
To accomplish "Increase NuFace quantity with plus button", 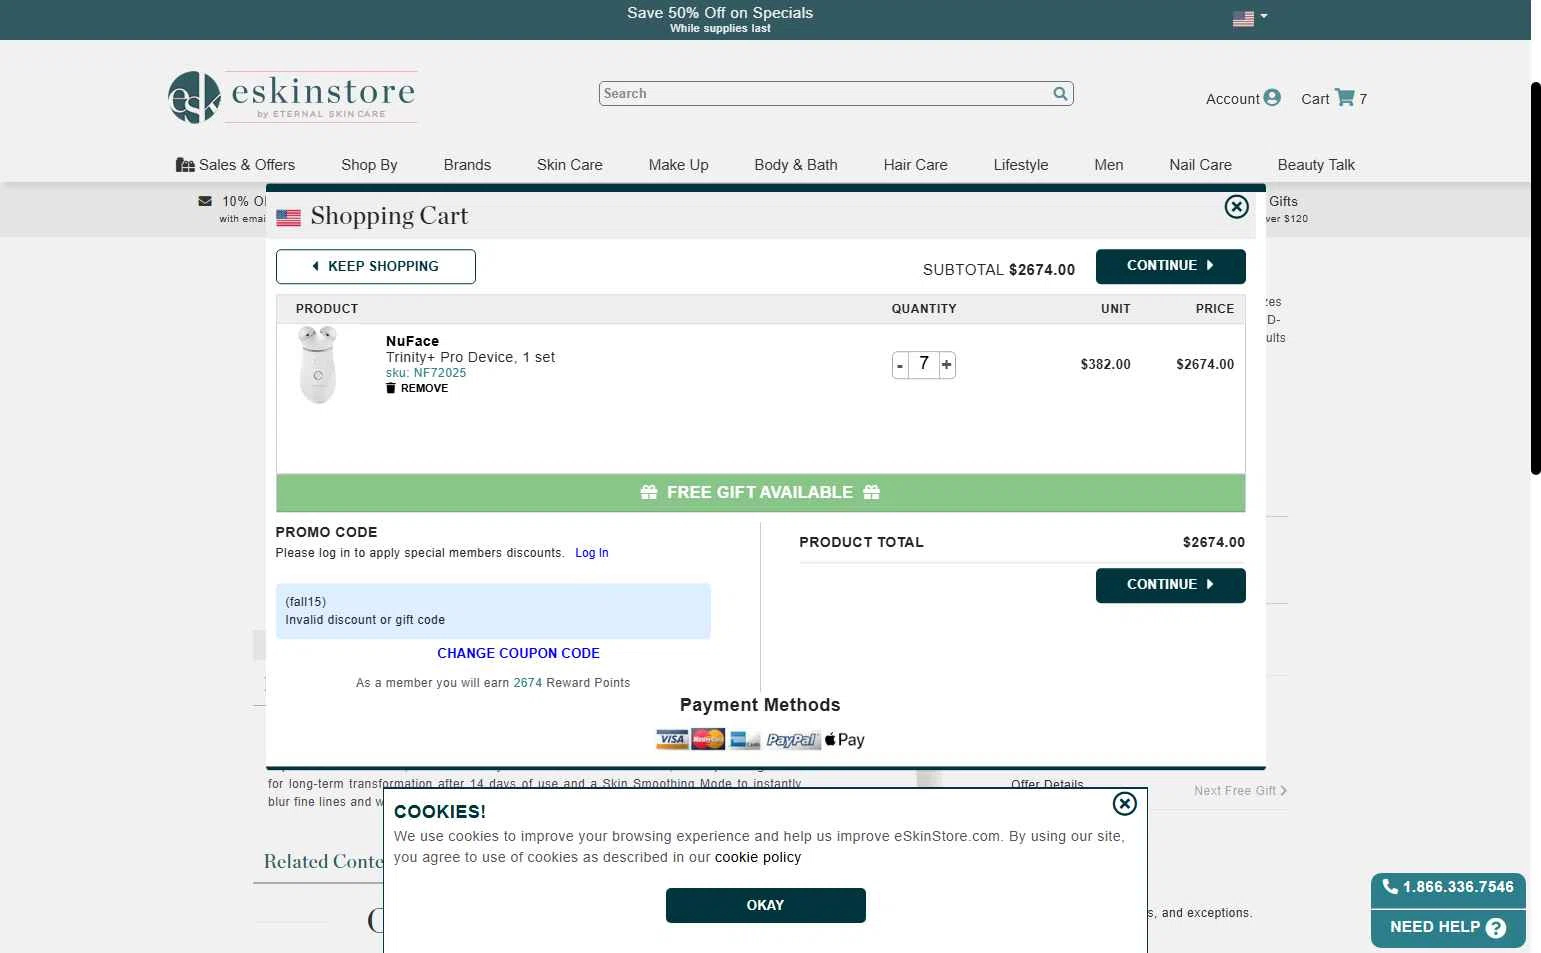I will [x=946, y=365].
